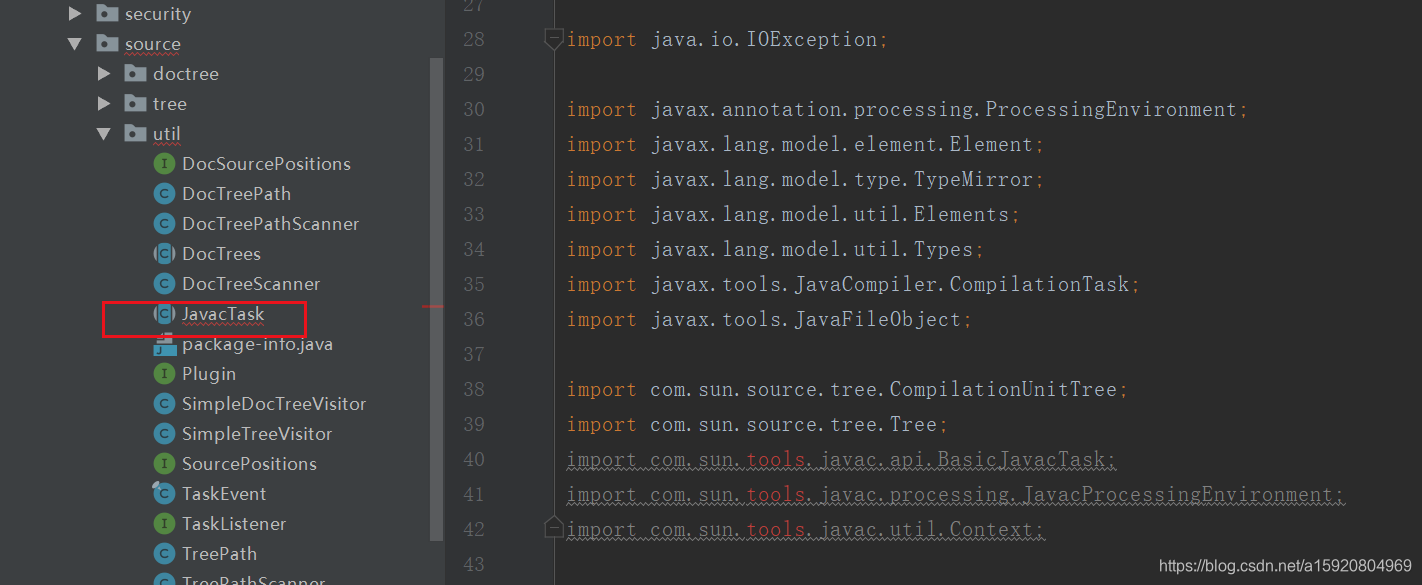The width and height of the screenshot is (1422, 585).
Task: Click DocTrees class icon
Action: 164,254
